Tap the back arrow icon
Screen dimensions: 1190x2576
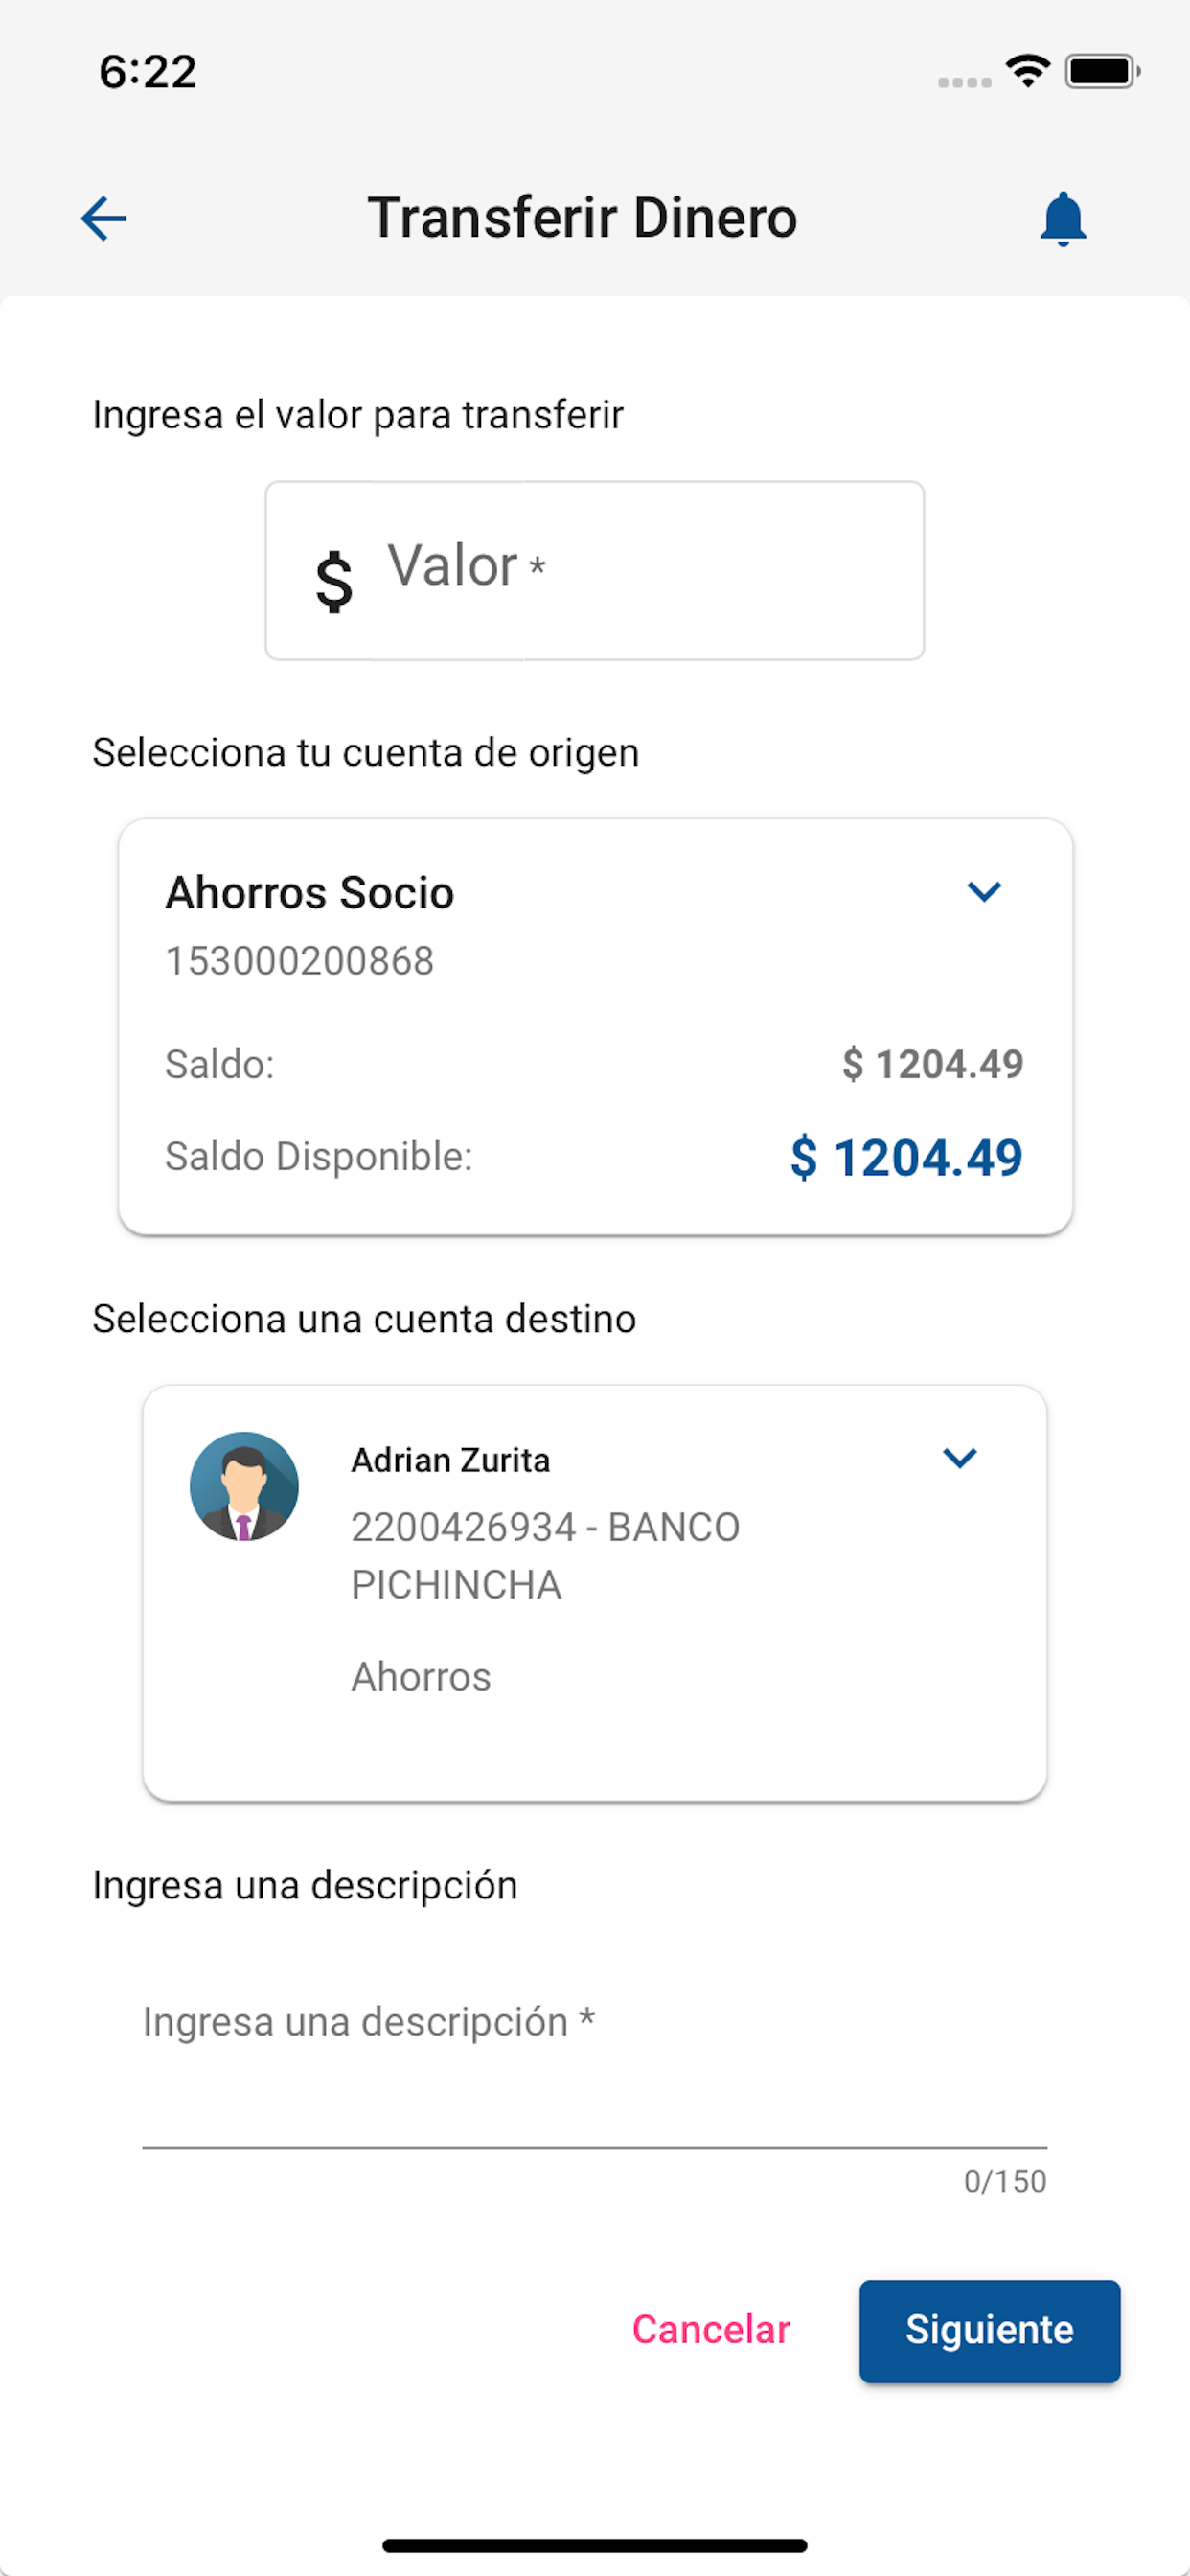tap(104, 219)
